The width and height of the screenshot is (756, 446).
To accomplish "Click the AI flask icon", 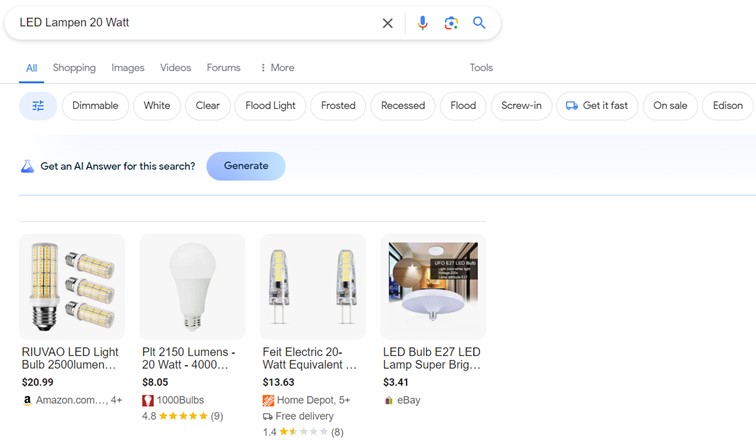I will pyautogui.click(x=27, y=166).
